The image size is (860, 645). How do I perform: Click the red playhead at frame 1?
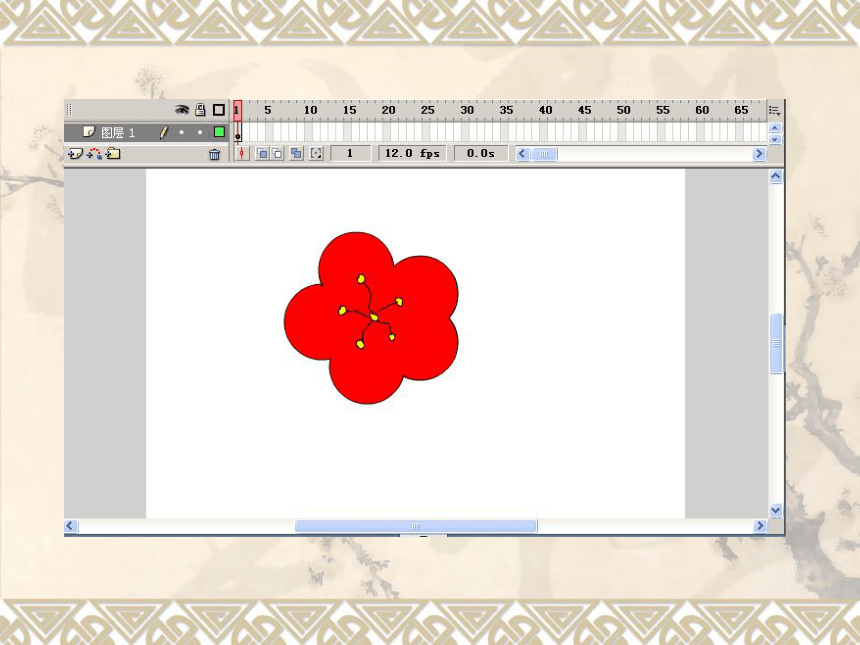click(x=237, y=110)
